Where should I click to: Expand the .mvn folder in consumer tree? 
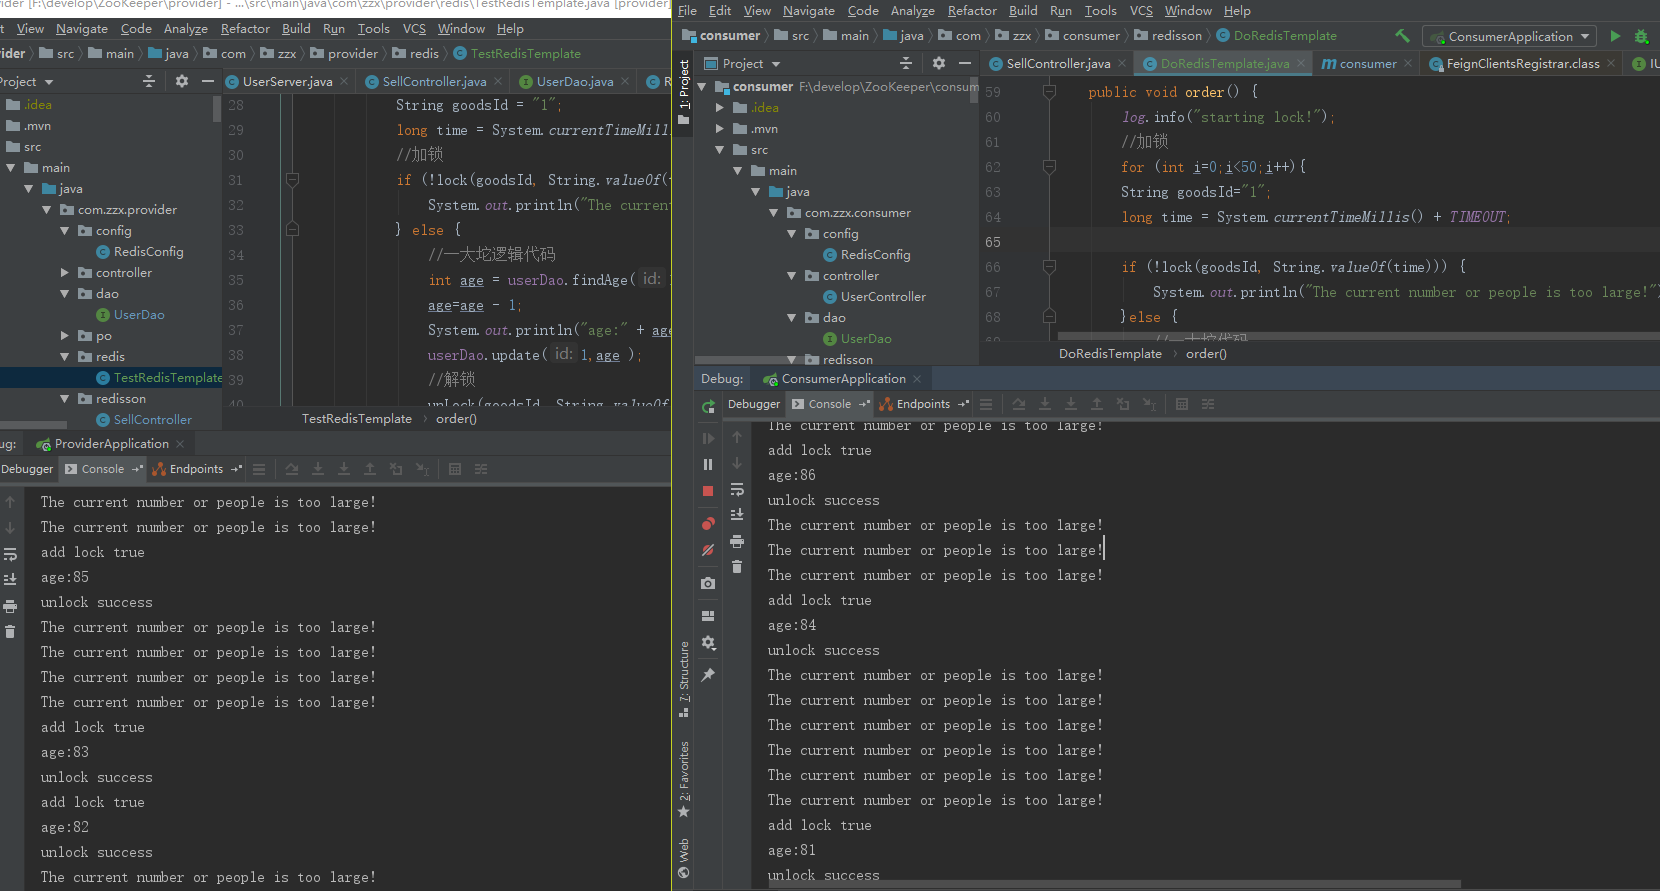coord(720,129)
